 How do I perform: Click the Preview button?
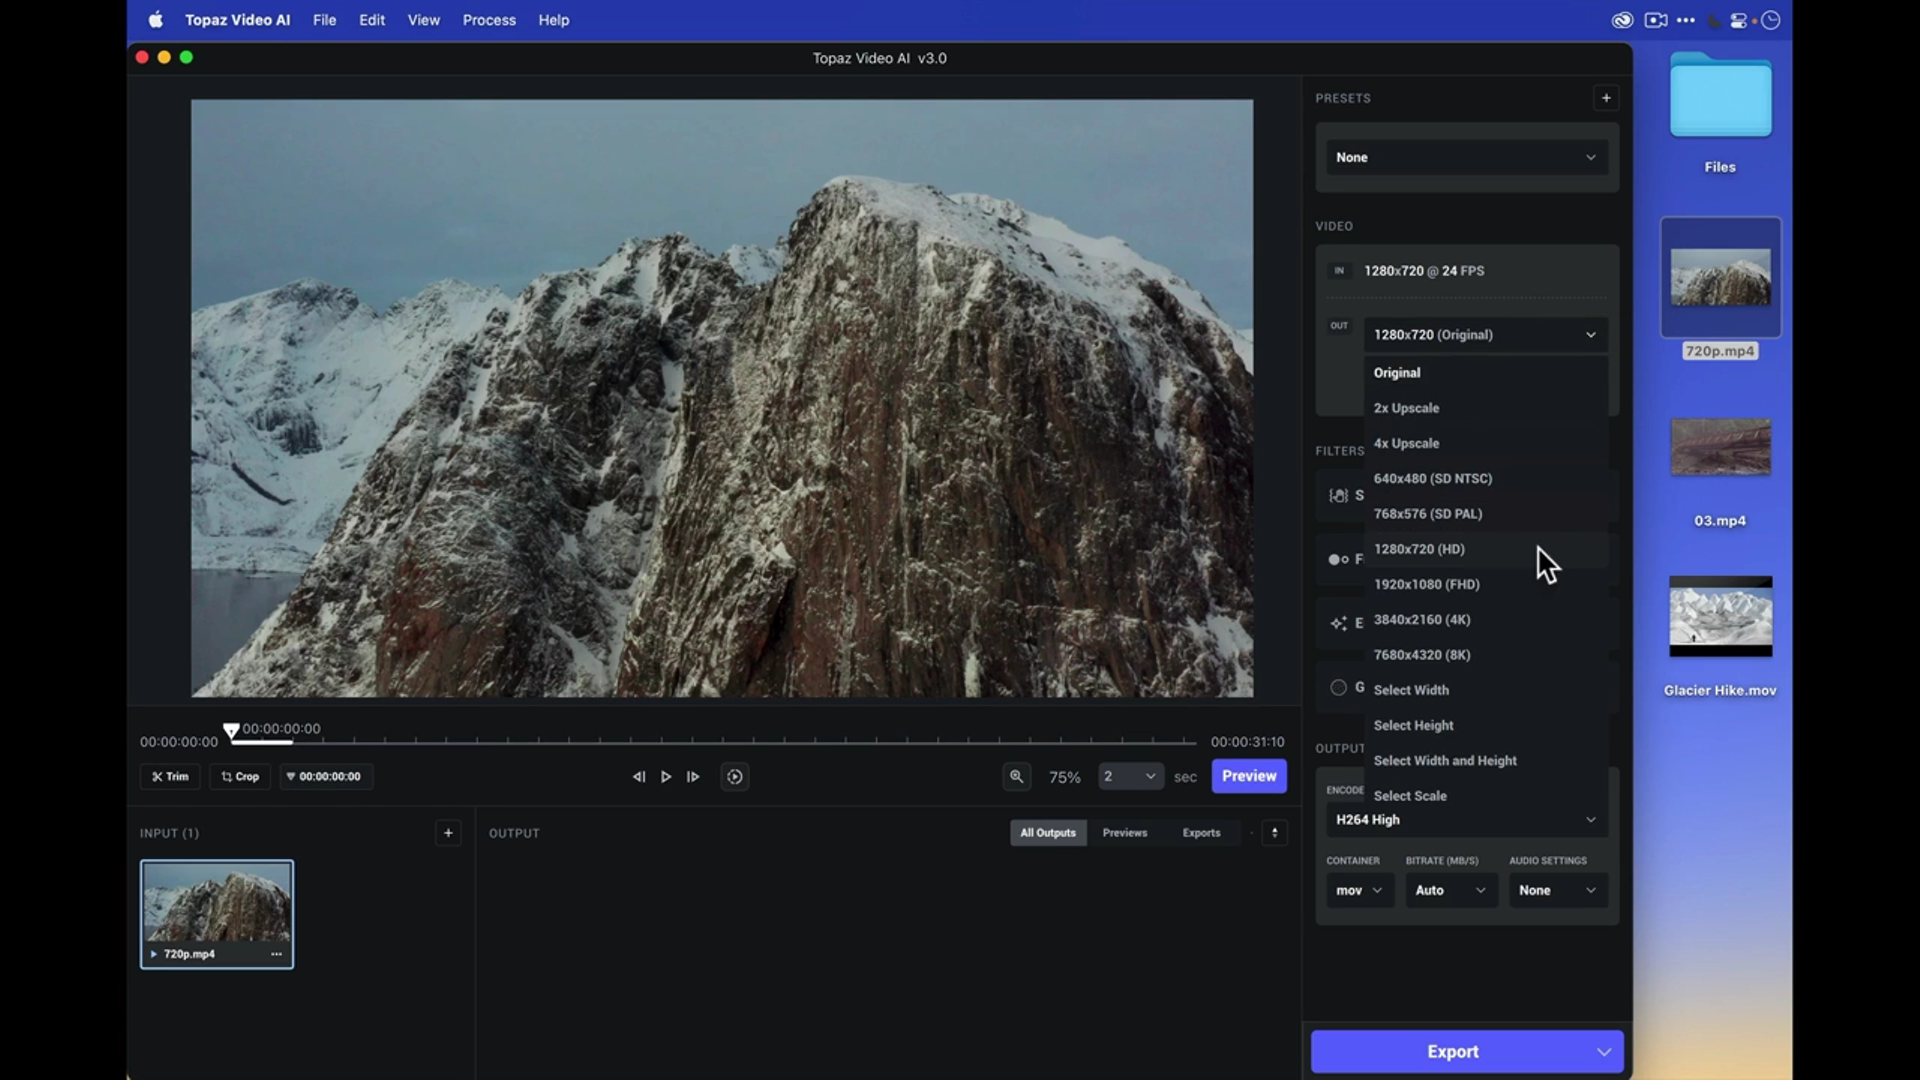coord(1249,776)
